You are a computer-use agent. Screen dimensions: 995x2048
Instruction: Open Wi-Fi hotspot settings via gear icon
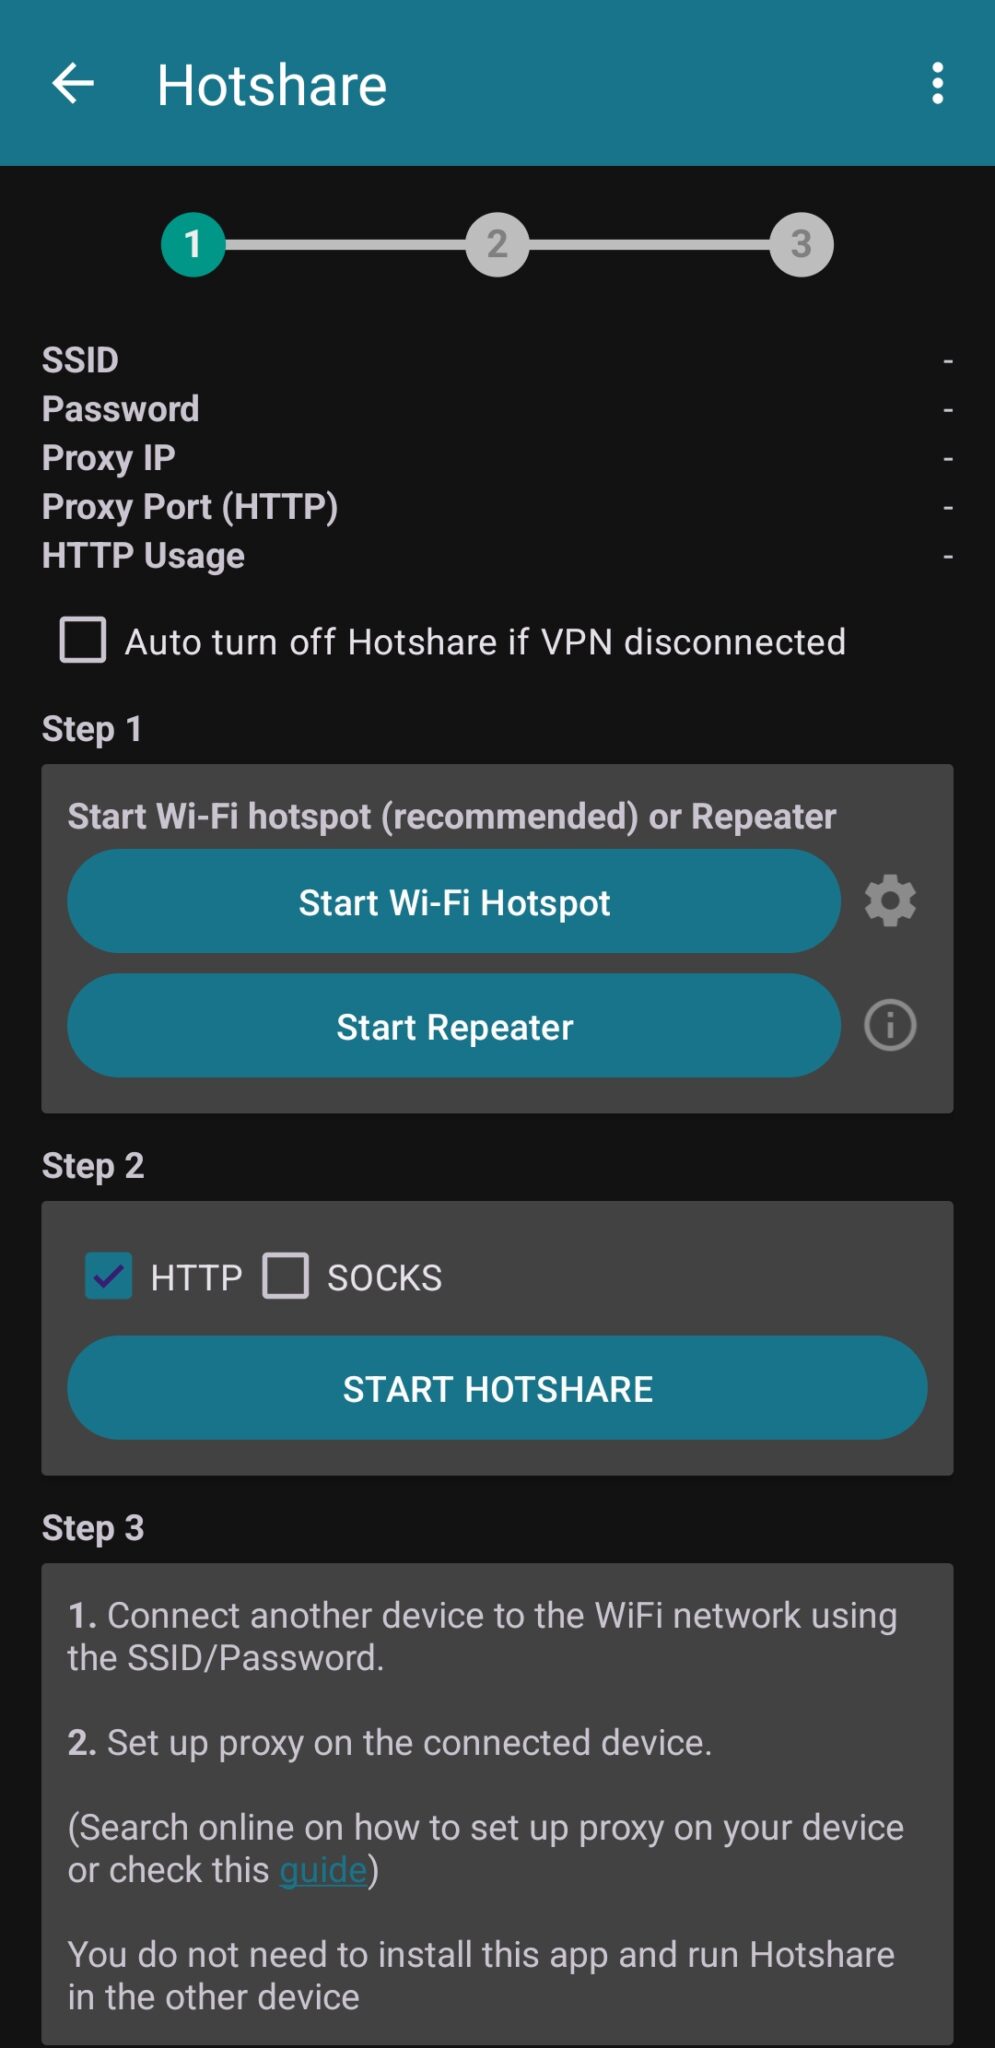(888, 900)
